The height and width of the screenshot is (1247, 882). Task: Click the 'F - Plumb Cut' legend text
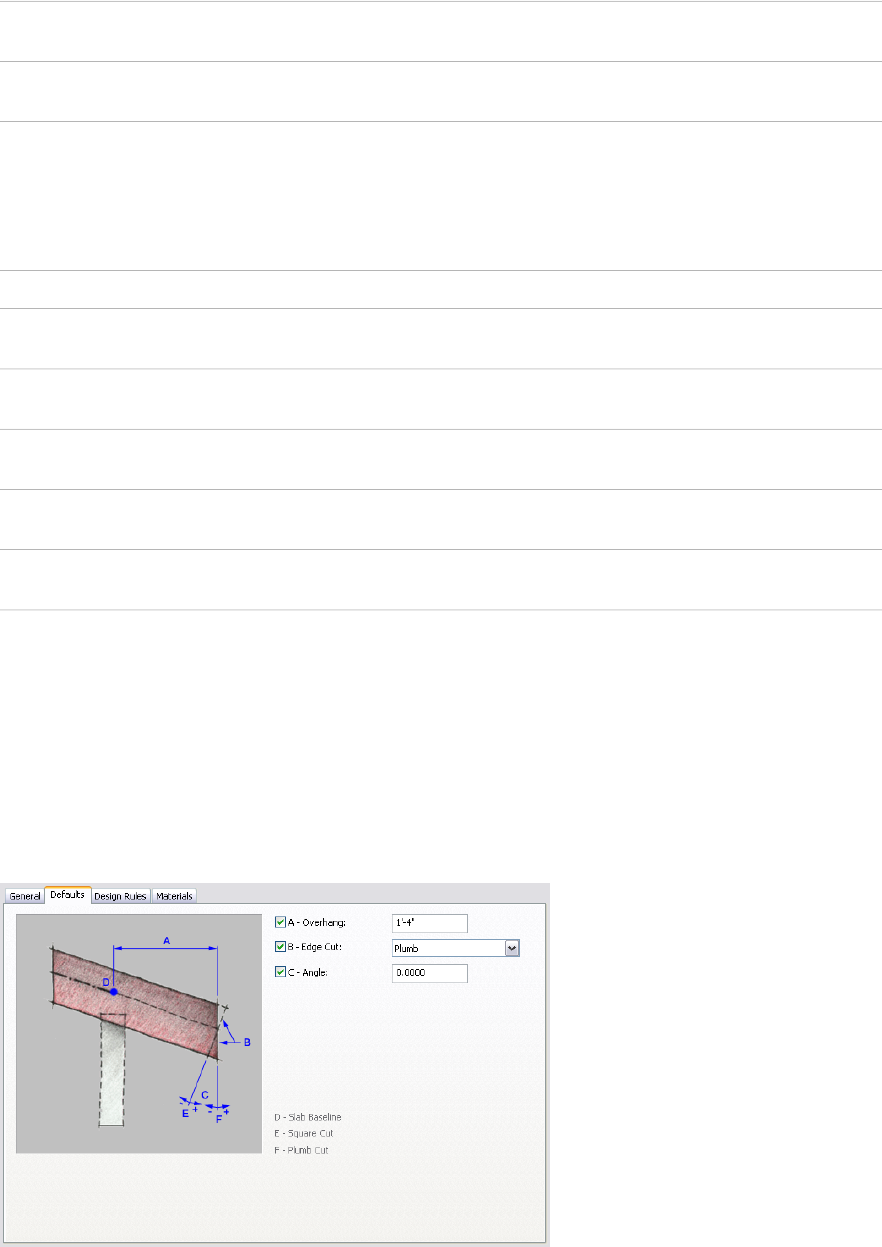click(301, 1150)
